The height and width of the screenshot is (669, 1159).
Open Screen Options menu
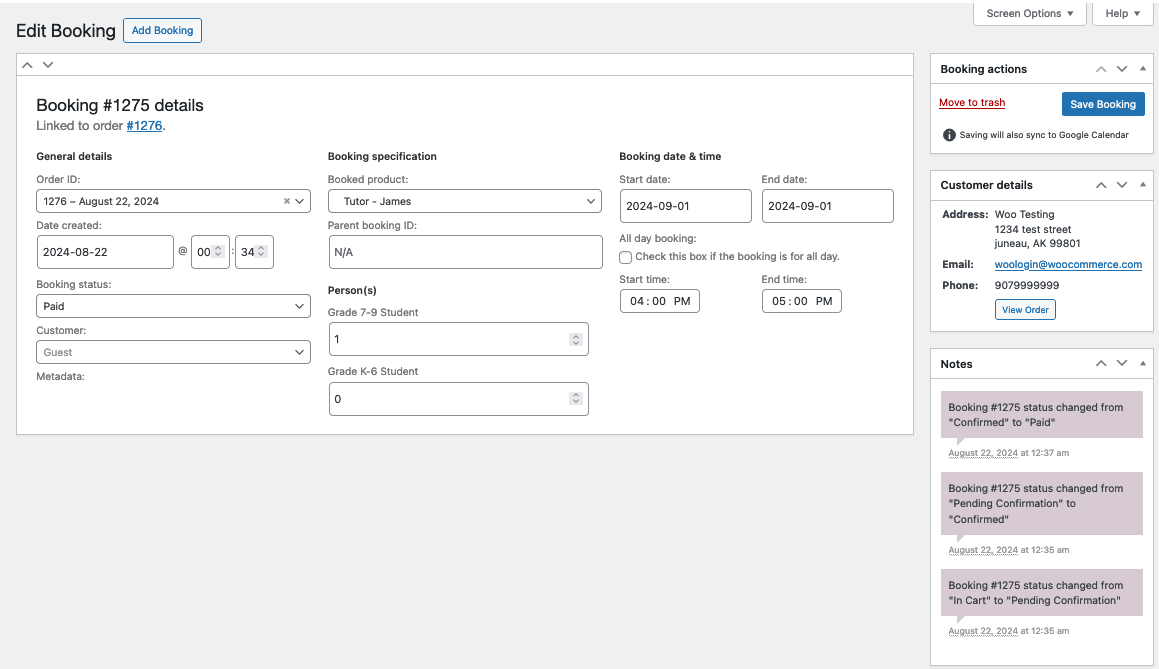(x=1030, y=13)
